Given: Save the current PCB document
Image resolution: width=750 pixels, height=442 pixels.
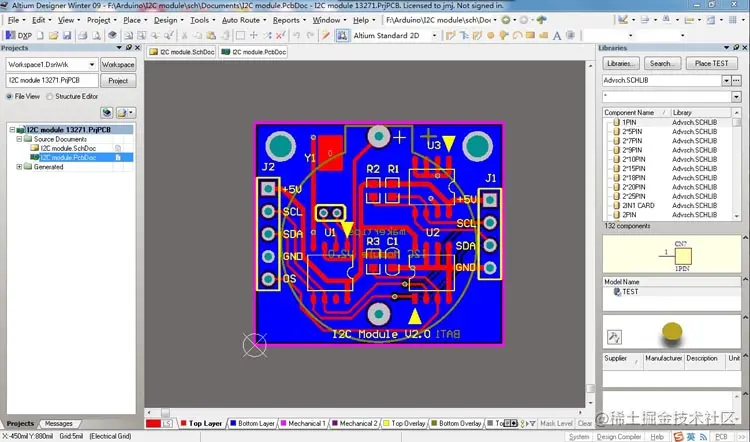Looking at the screenshot, I should [x=67, y=35].
